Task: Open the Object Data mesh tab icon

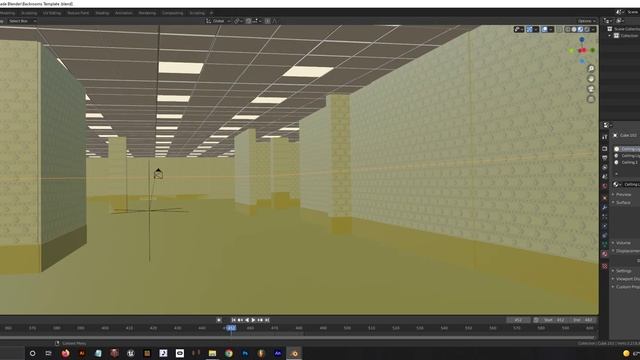Action: point(604,244)
